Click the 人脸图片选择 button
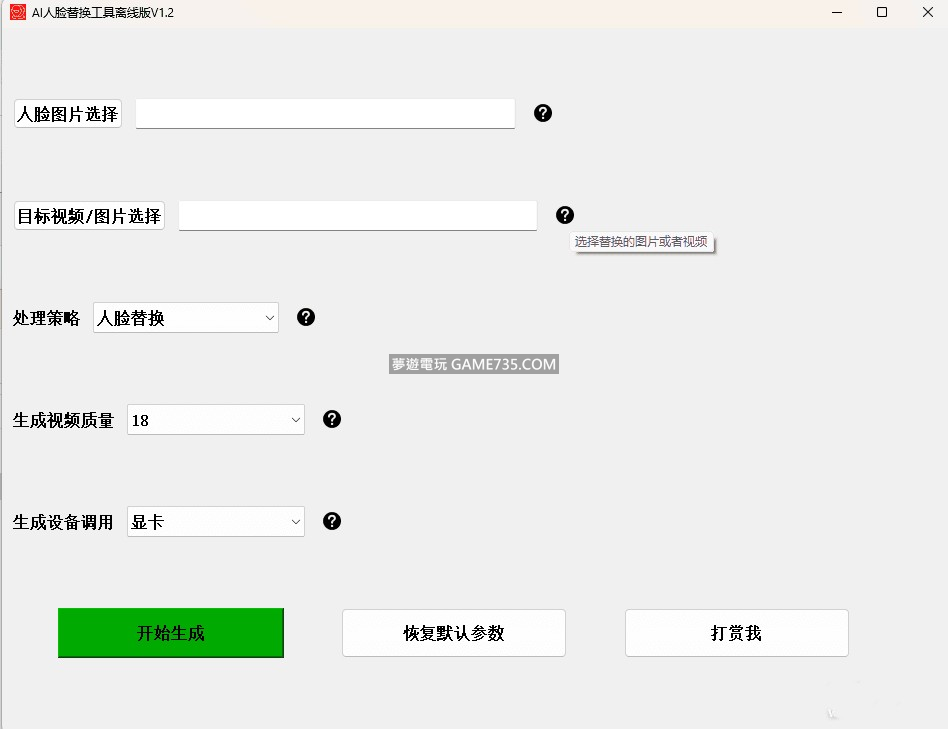948x729 pixels. pos(68,114)
